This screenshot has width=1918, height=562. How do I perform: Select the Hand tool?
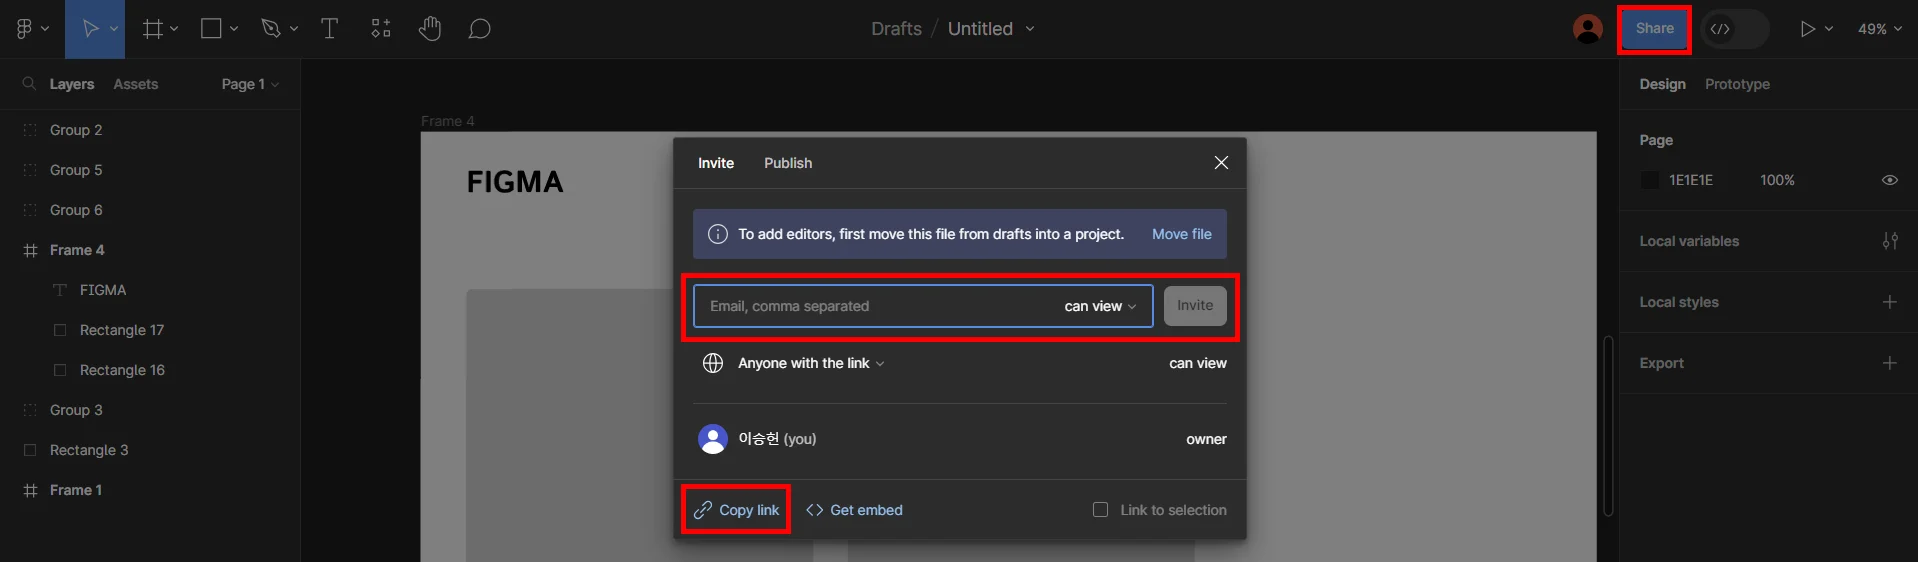430,29
